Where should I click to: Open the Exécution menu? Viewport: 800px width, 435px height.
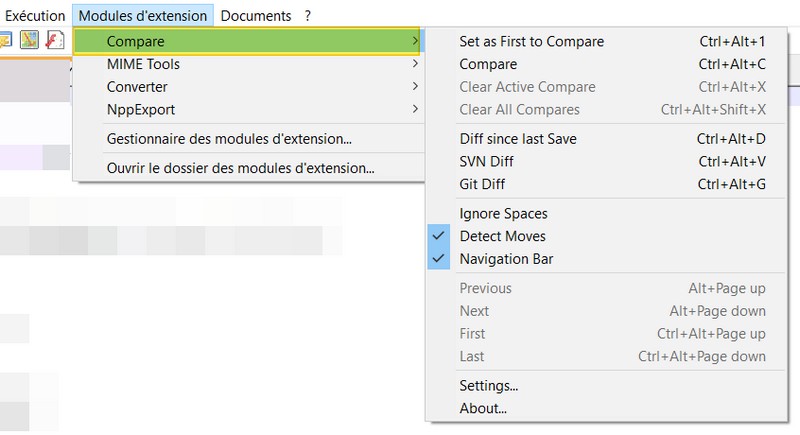pyautogui.click(x=35, y=15)
